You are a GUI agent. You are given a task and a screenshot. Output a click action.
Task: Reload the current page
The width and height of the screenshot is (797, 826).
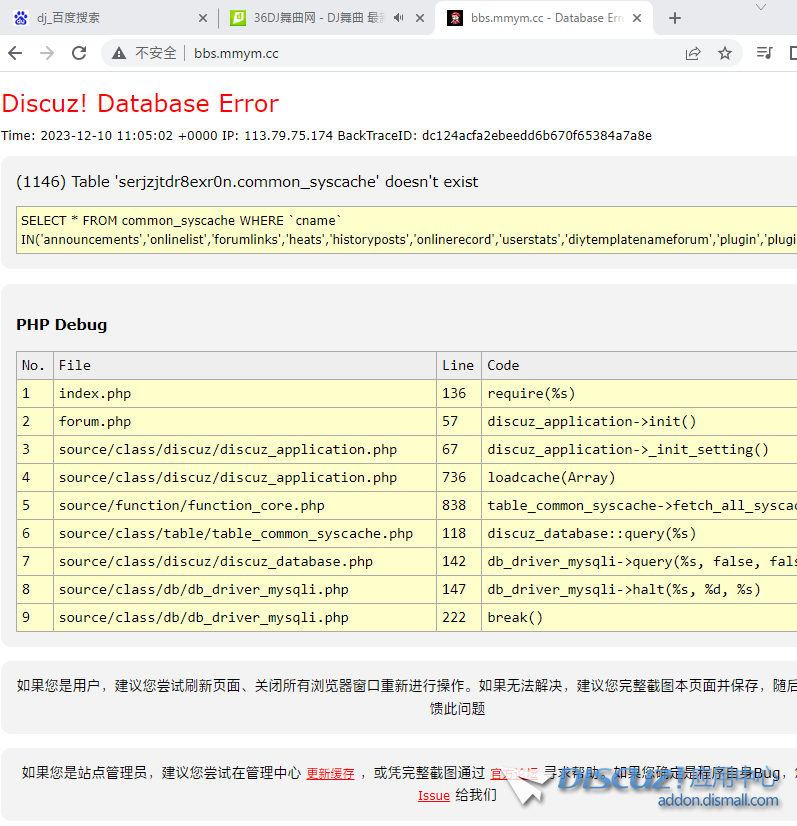point(79,53)
